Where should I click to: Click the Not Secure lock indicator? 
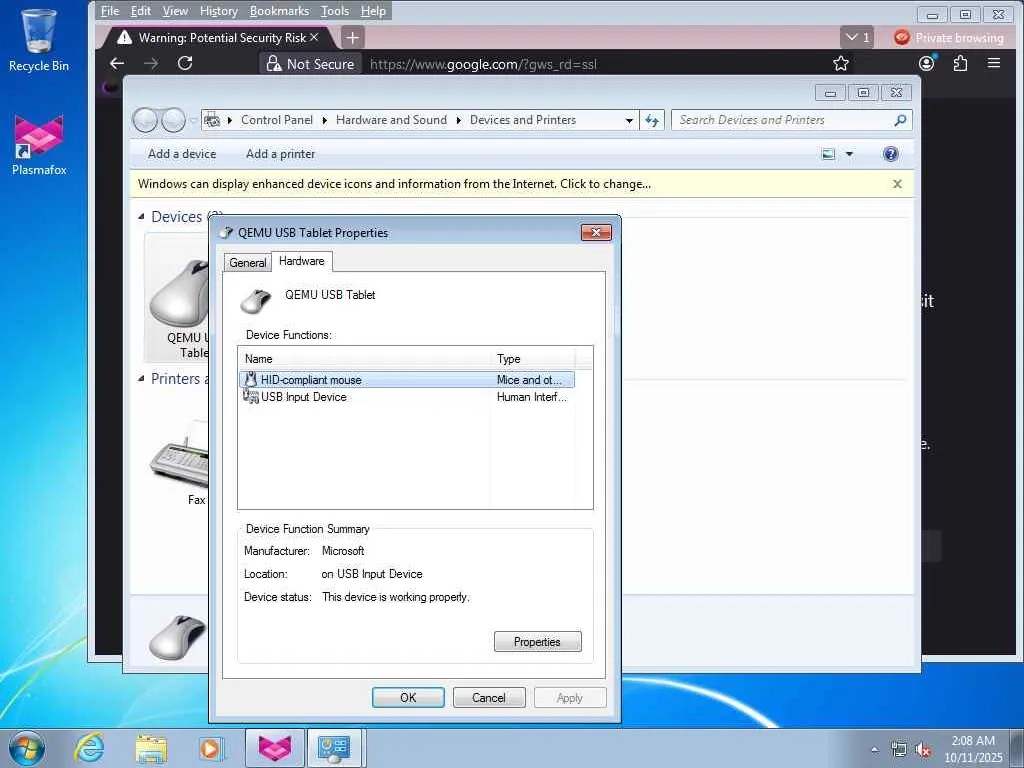pyautogui.click(x=311, y=64)
